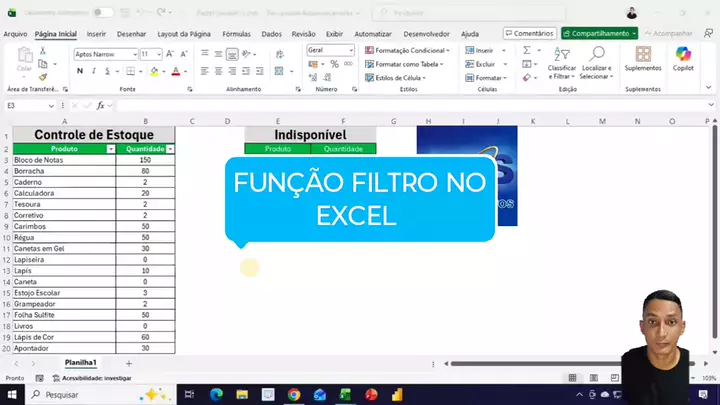Open Chrome from the Windows taskbar
Viewport: 720px width, 405px height.
coord(294,394)
